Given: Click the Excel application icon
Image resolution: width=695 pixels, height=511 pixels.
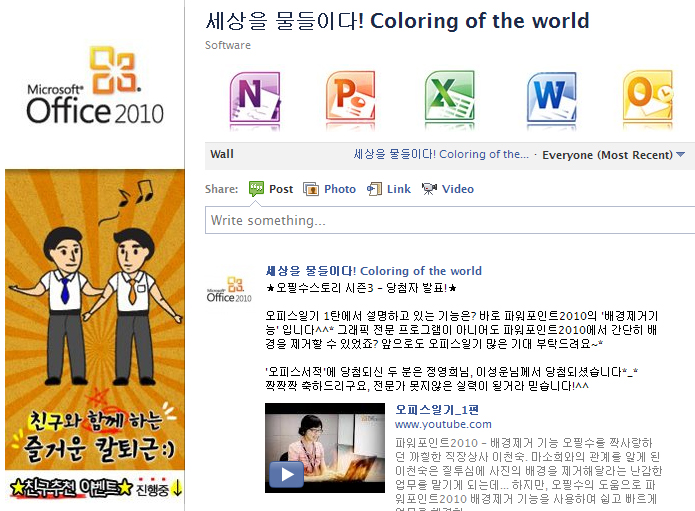Looking at the screenshot, I should click(449, 96).
